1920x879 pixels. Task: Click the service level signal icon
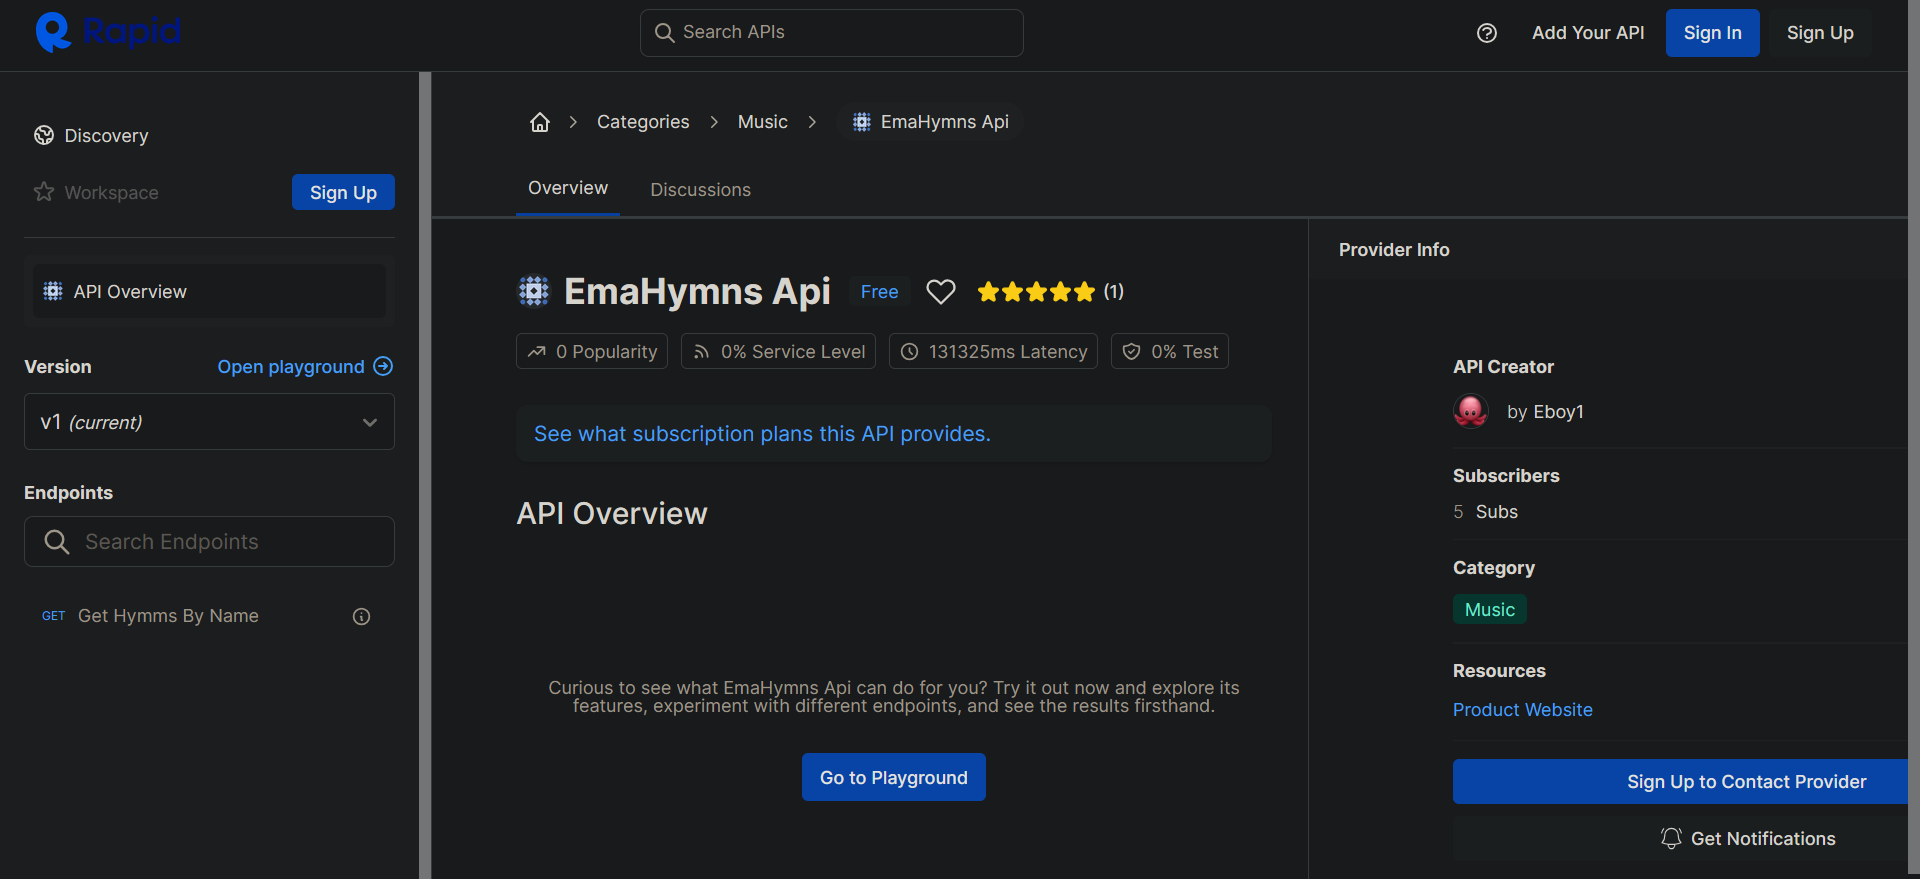(x=702, y=352)
